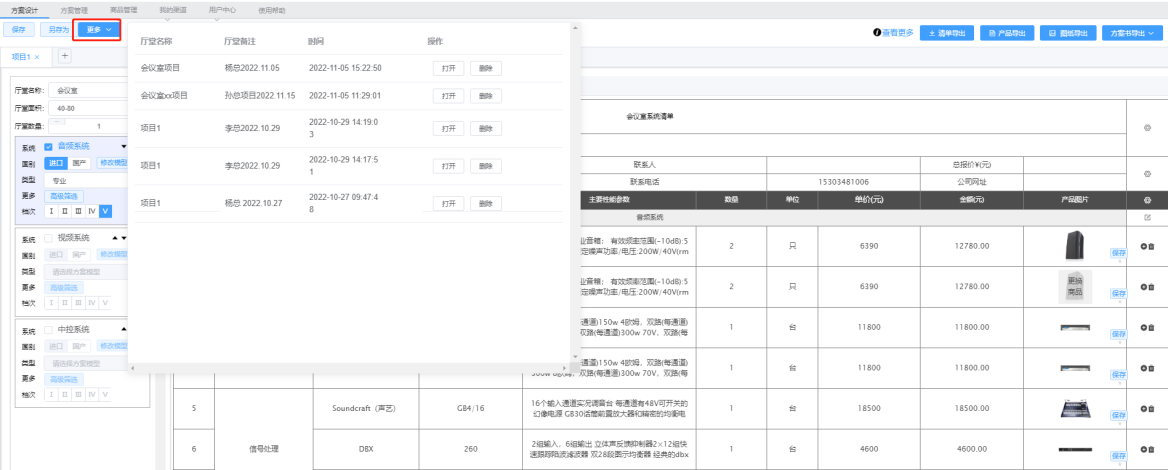The width and height of the screenshot is (1168, 470).
Task: Click 图纸导出 export button
Action: [1068, 34]
